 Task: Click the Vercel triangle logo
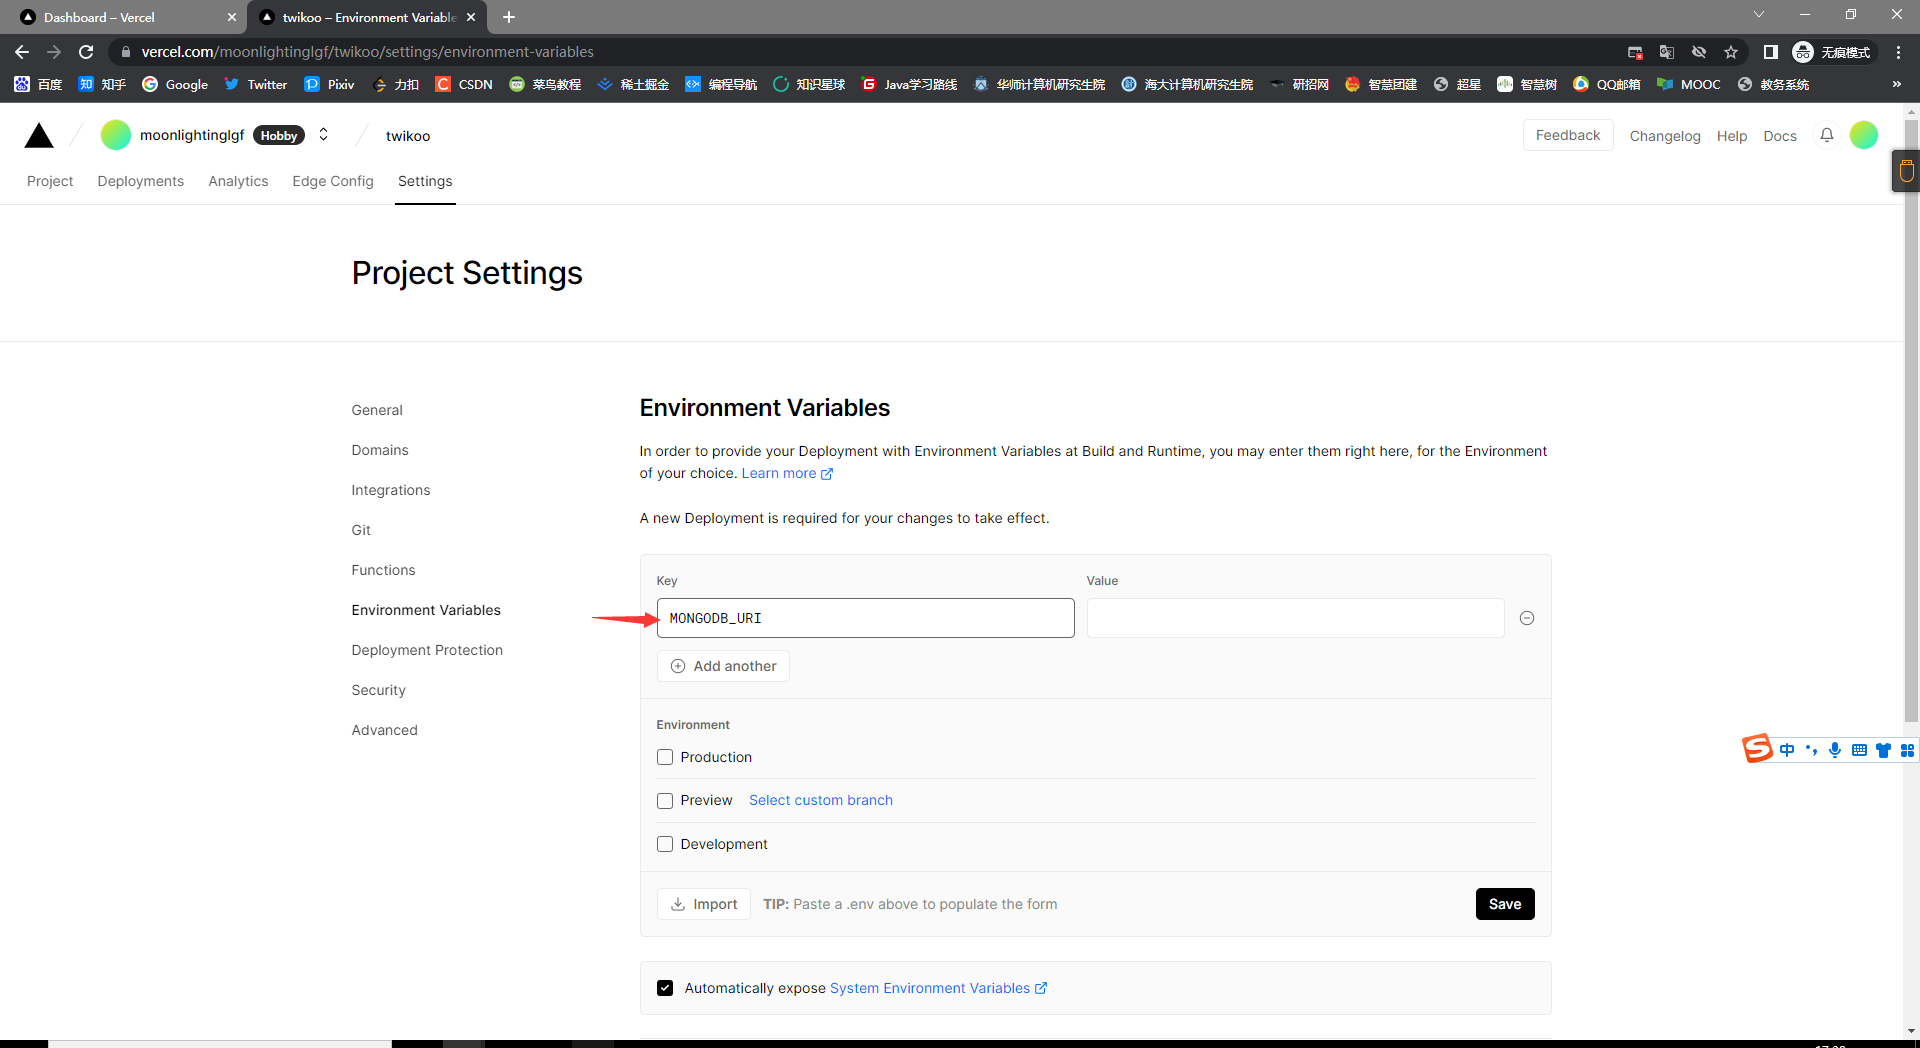click(x=39, y=136)
